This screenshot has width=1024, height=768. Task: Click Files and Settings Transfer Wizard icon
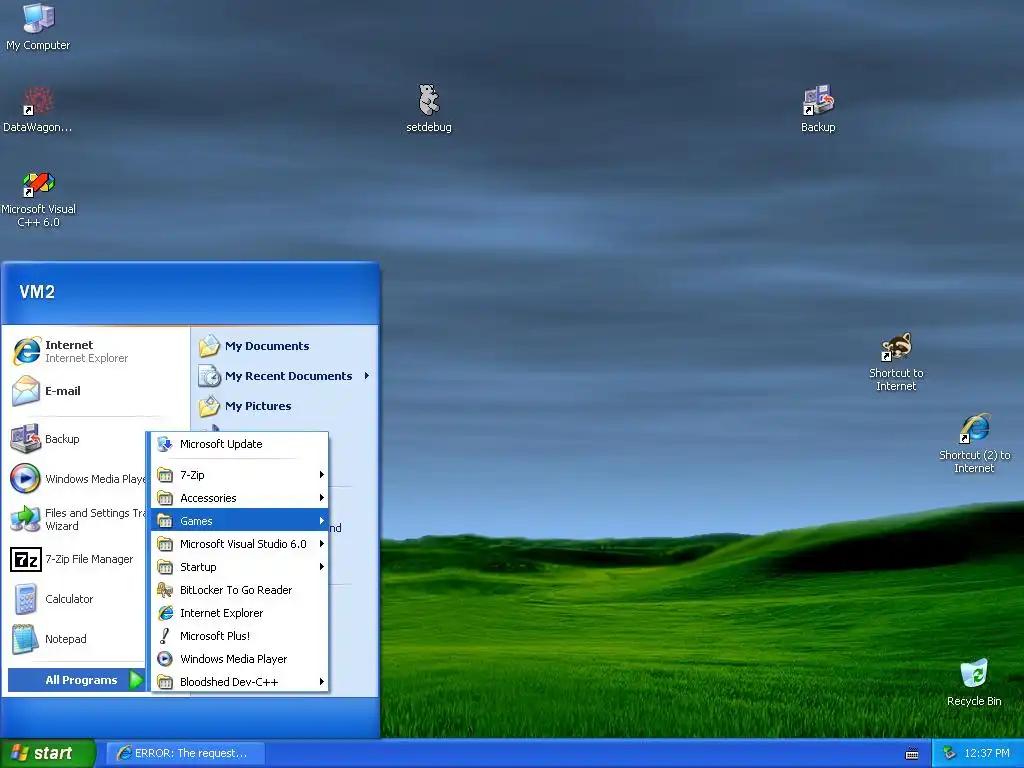click(x=25, y=519)
